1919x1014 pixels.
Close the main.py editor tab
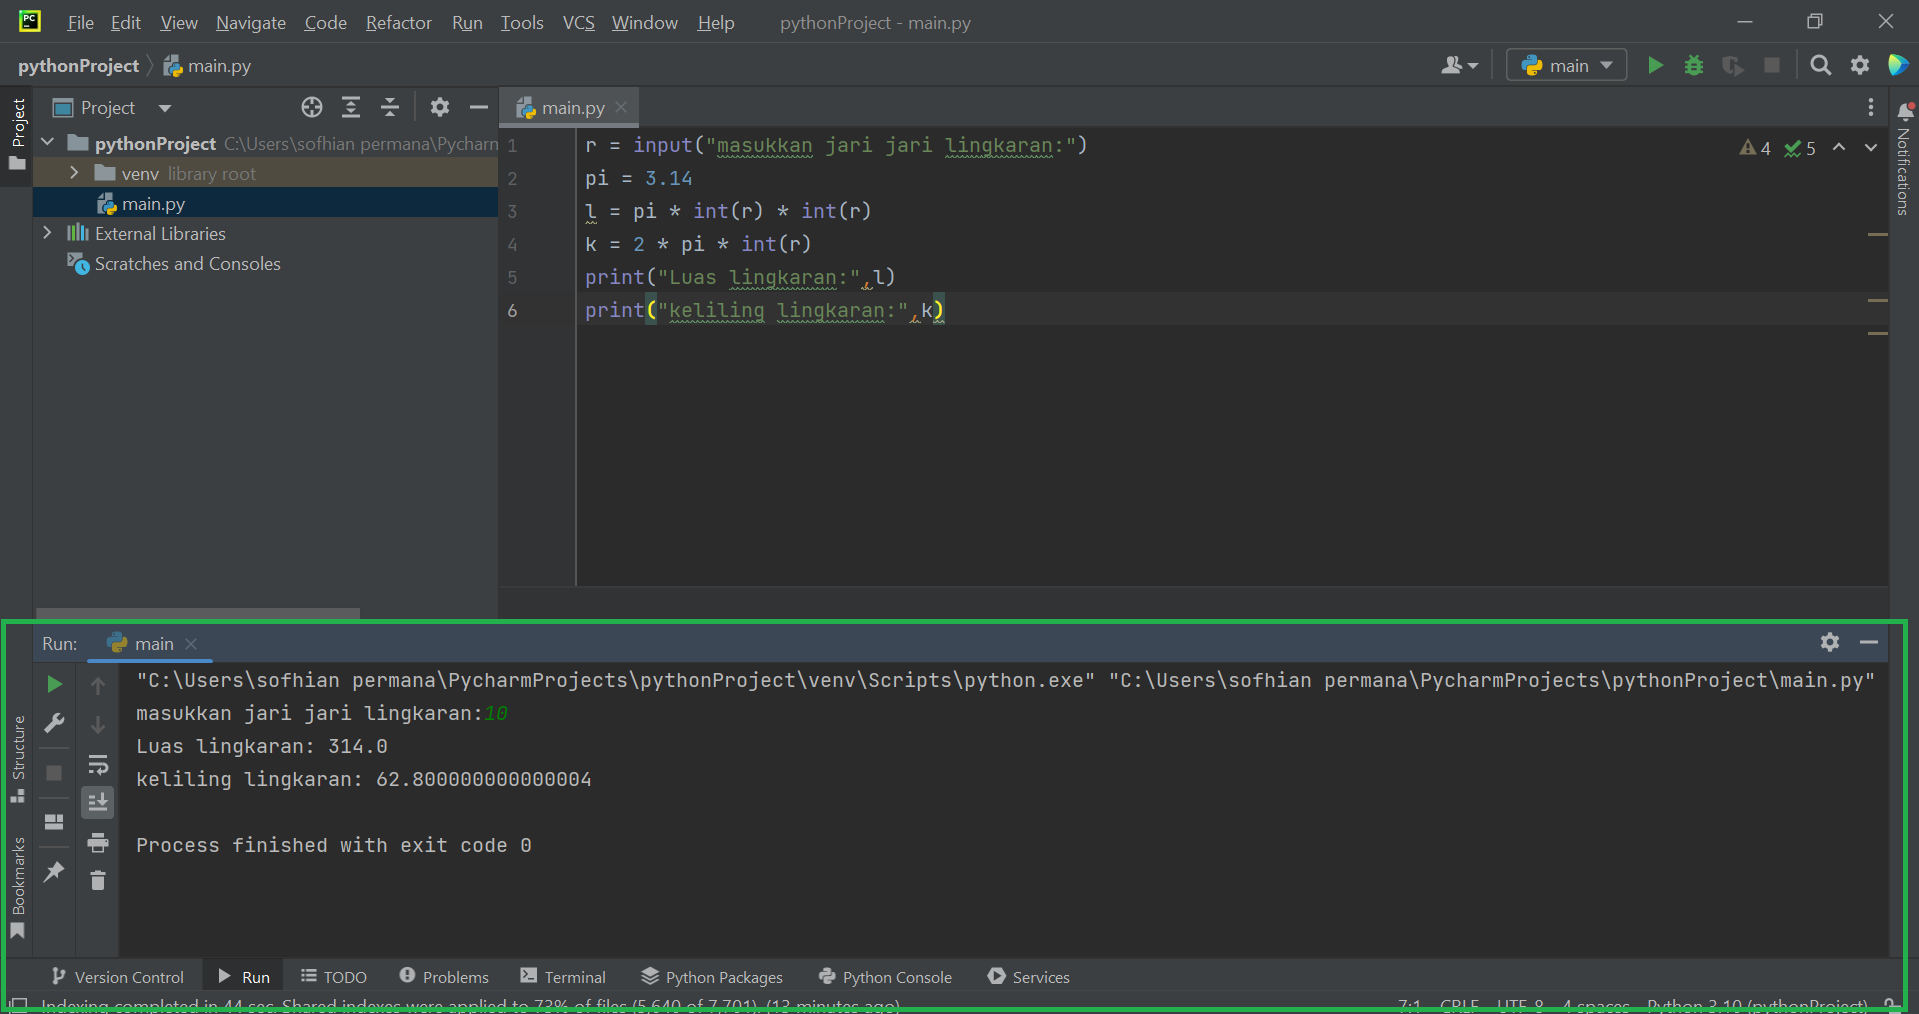point(621,107)
